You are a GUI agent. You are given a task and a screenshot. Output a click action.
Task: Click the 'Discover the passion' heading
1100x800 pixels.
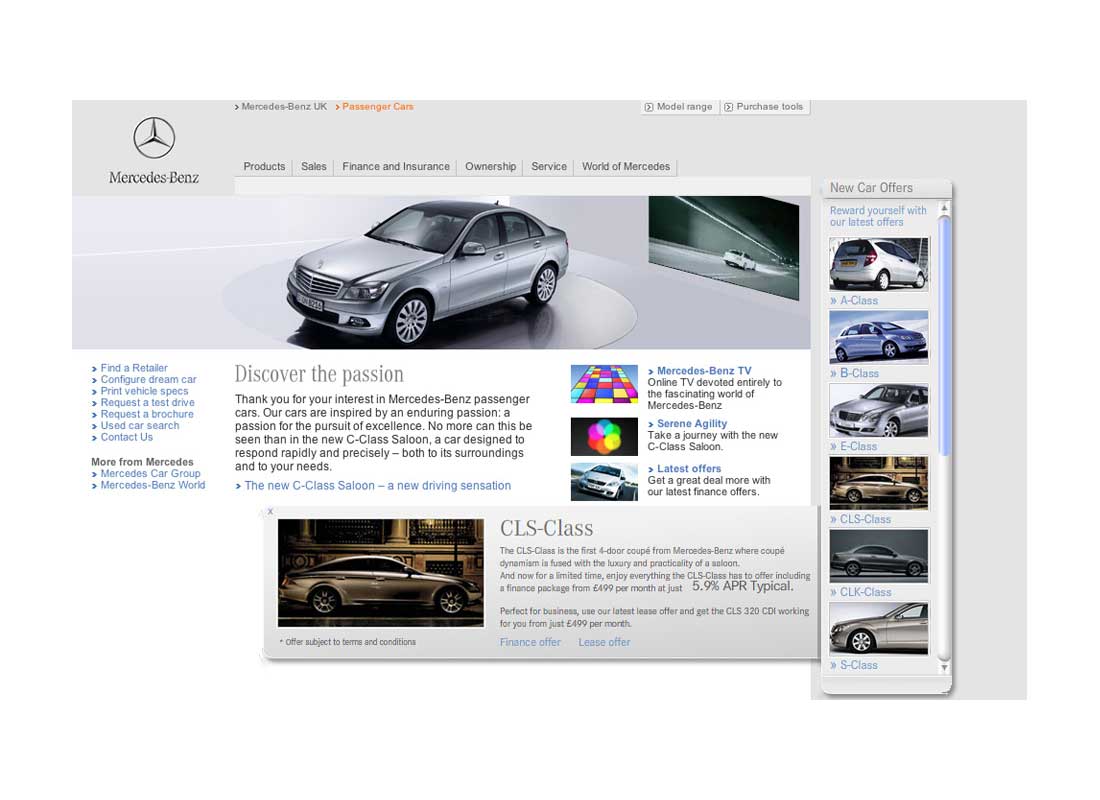(319, 374)
